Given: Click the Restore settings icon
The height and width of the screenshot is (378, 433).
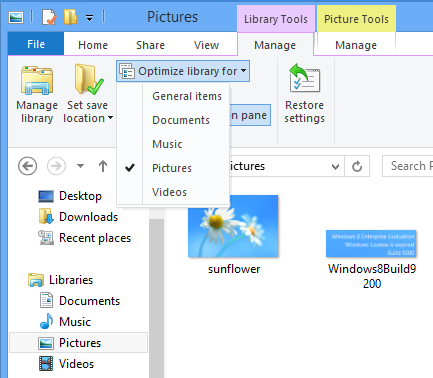Looking at the screenshot, I should (305, 79).
